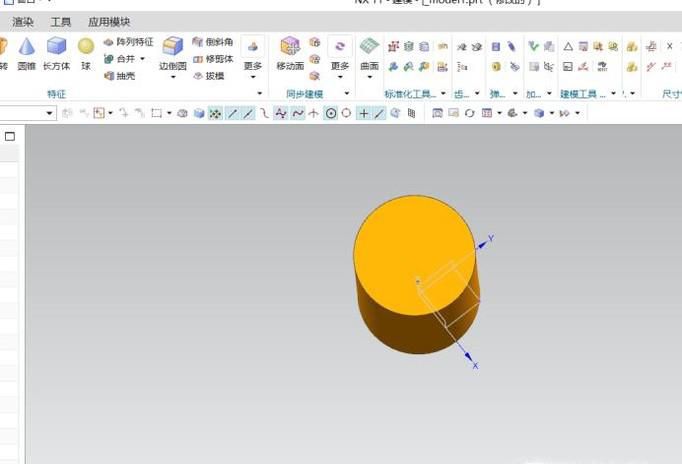
Task: Select the Cone (圆锥) feature tool
Action: (x=26, y=52)
